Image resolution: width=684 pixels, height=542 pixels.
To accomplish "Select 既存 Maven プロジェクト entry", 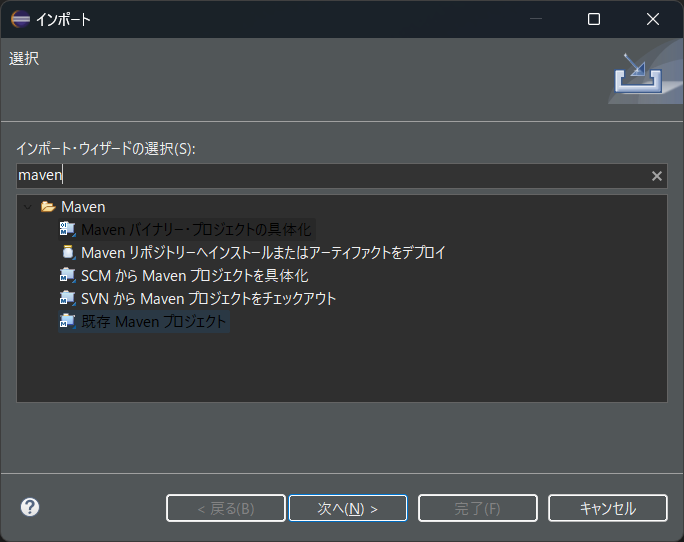I will click(154, 322).
